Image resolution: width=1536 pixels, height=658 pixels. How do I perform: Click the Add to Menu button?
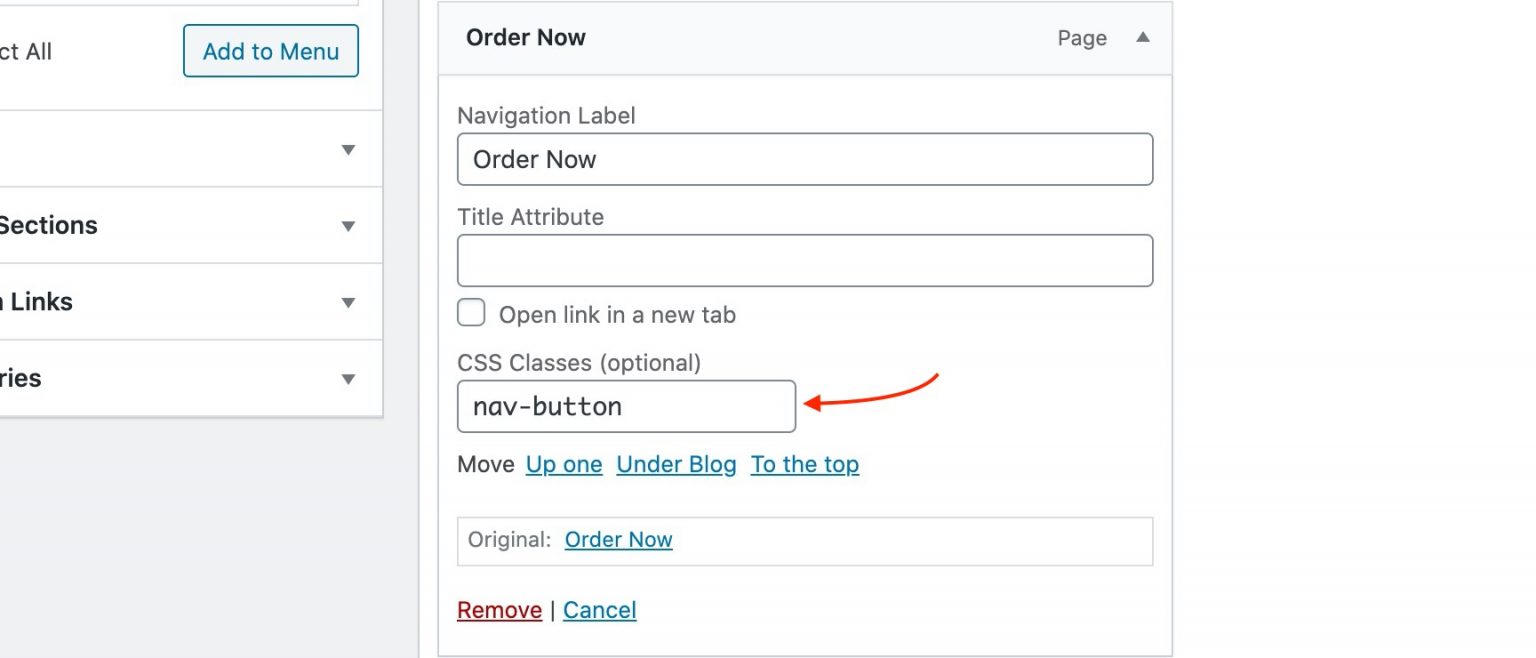point(270,51)
